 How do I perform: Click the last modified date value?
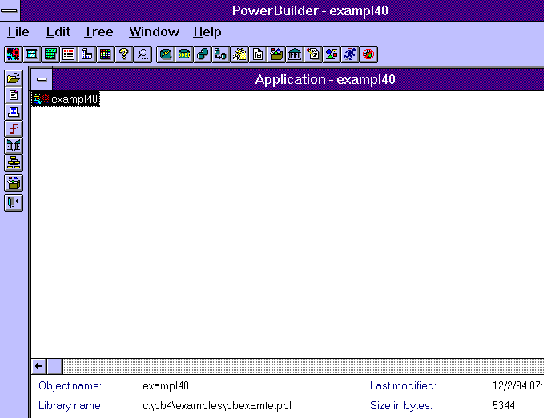pyautogui.click(x=518, y=386)
